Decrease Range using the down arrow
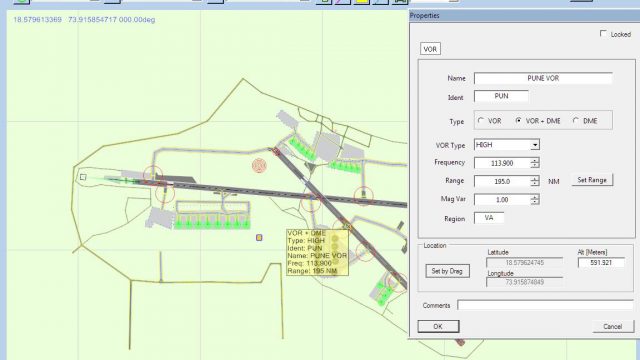 pyautogui.click(x=535, y=184)
